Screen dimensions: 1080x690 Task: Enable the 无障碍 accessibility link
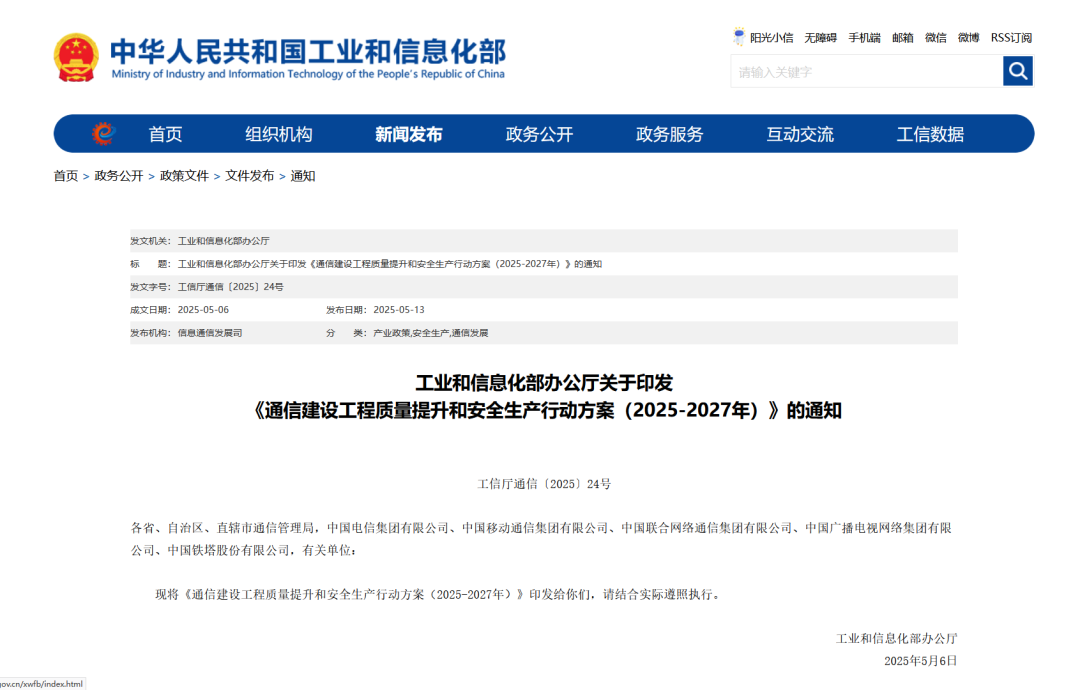point(820,38)
